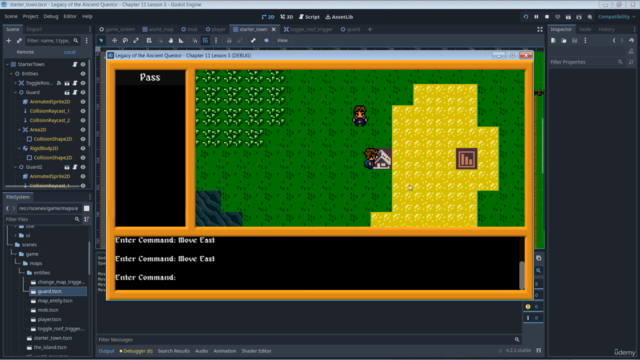Search the Output log with the magnifier icon
This screenshot has height=360, width=640.
pos(538,271)
